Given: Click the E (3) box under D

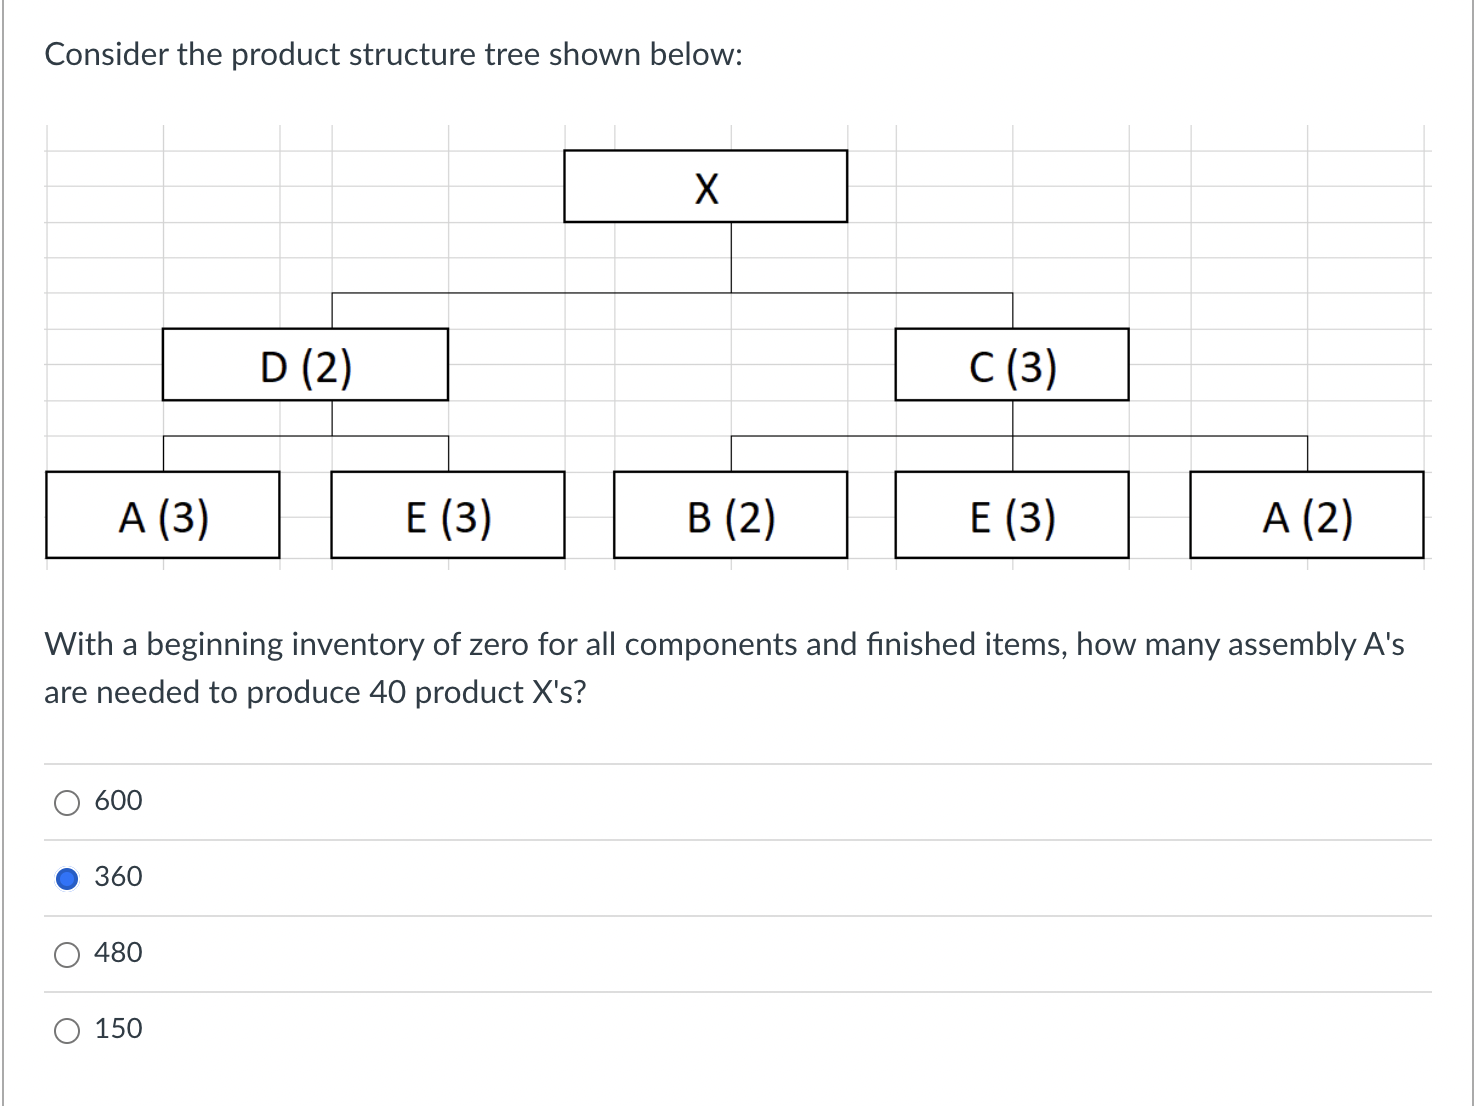Looking at the screenshot, I should point(447,516).
